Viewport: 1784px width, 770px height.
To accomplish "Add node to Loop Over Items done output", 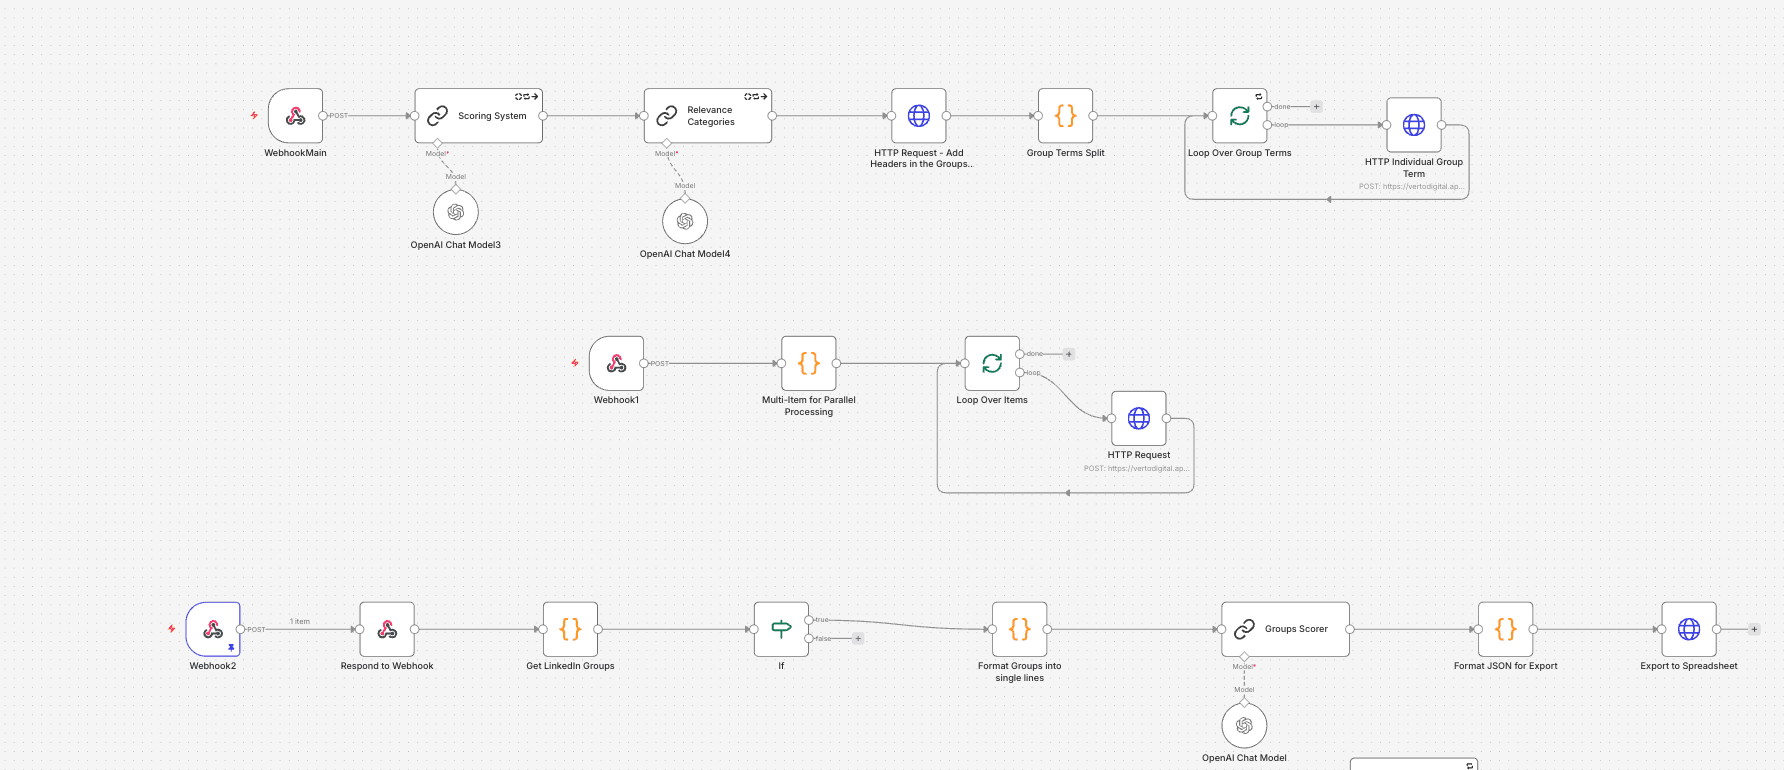I will point(1069,354).
